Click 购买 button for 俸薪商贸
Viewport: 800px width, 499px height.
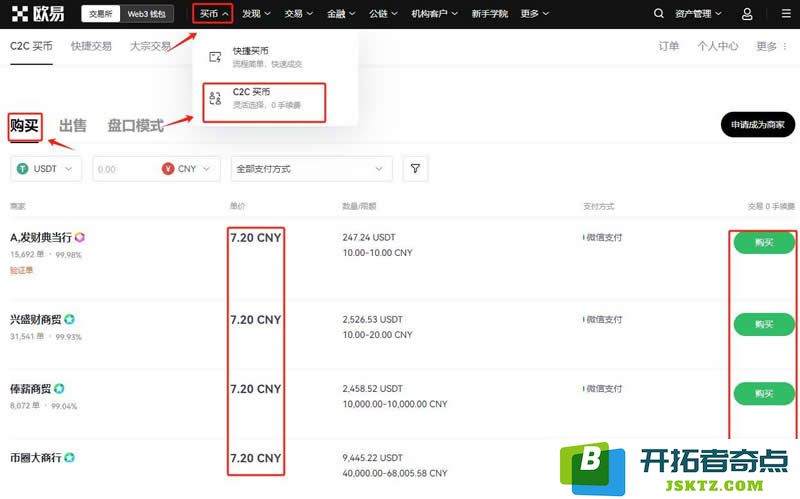[764, 393]
